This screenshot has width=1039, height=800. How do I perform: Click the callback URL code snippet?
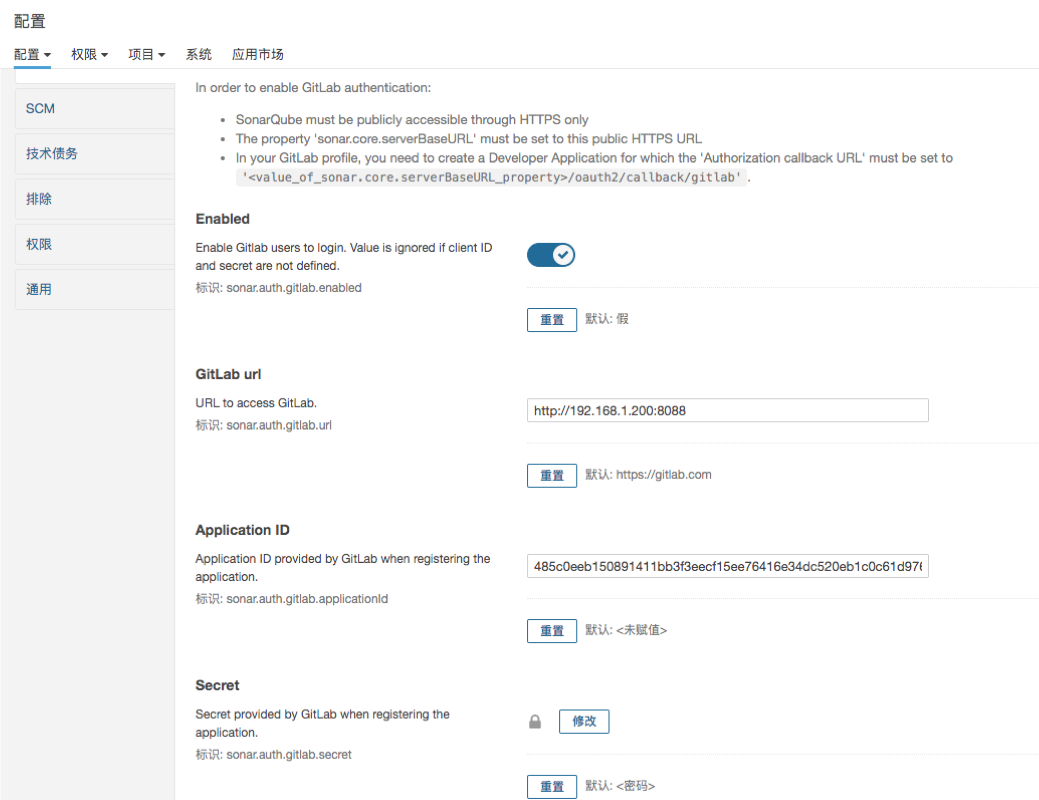click(x=491, y=177)
